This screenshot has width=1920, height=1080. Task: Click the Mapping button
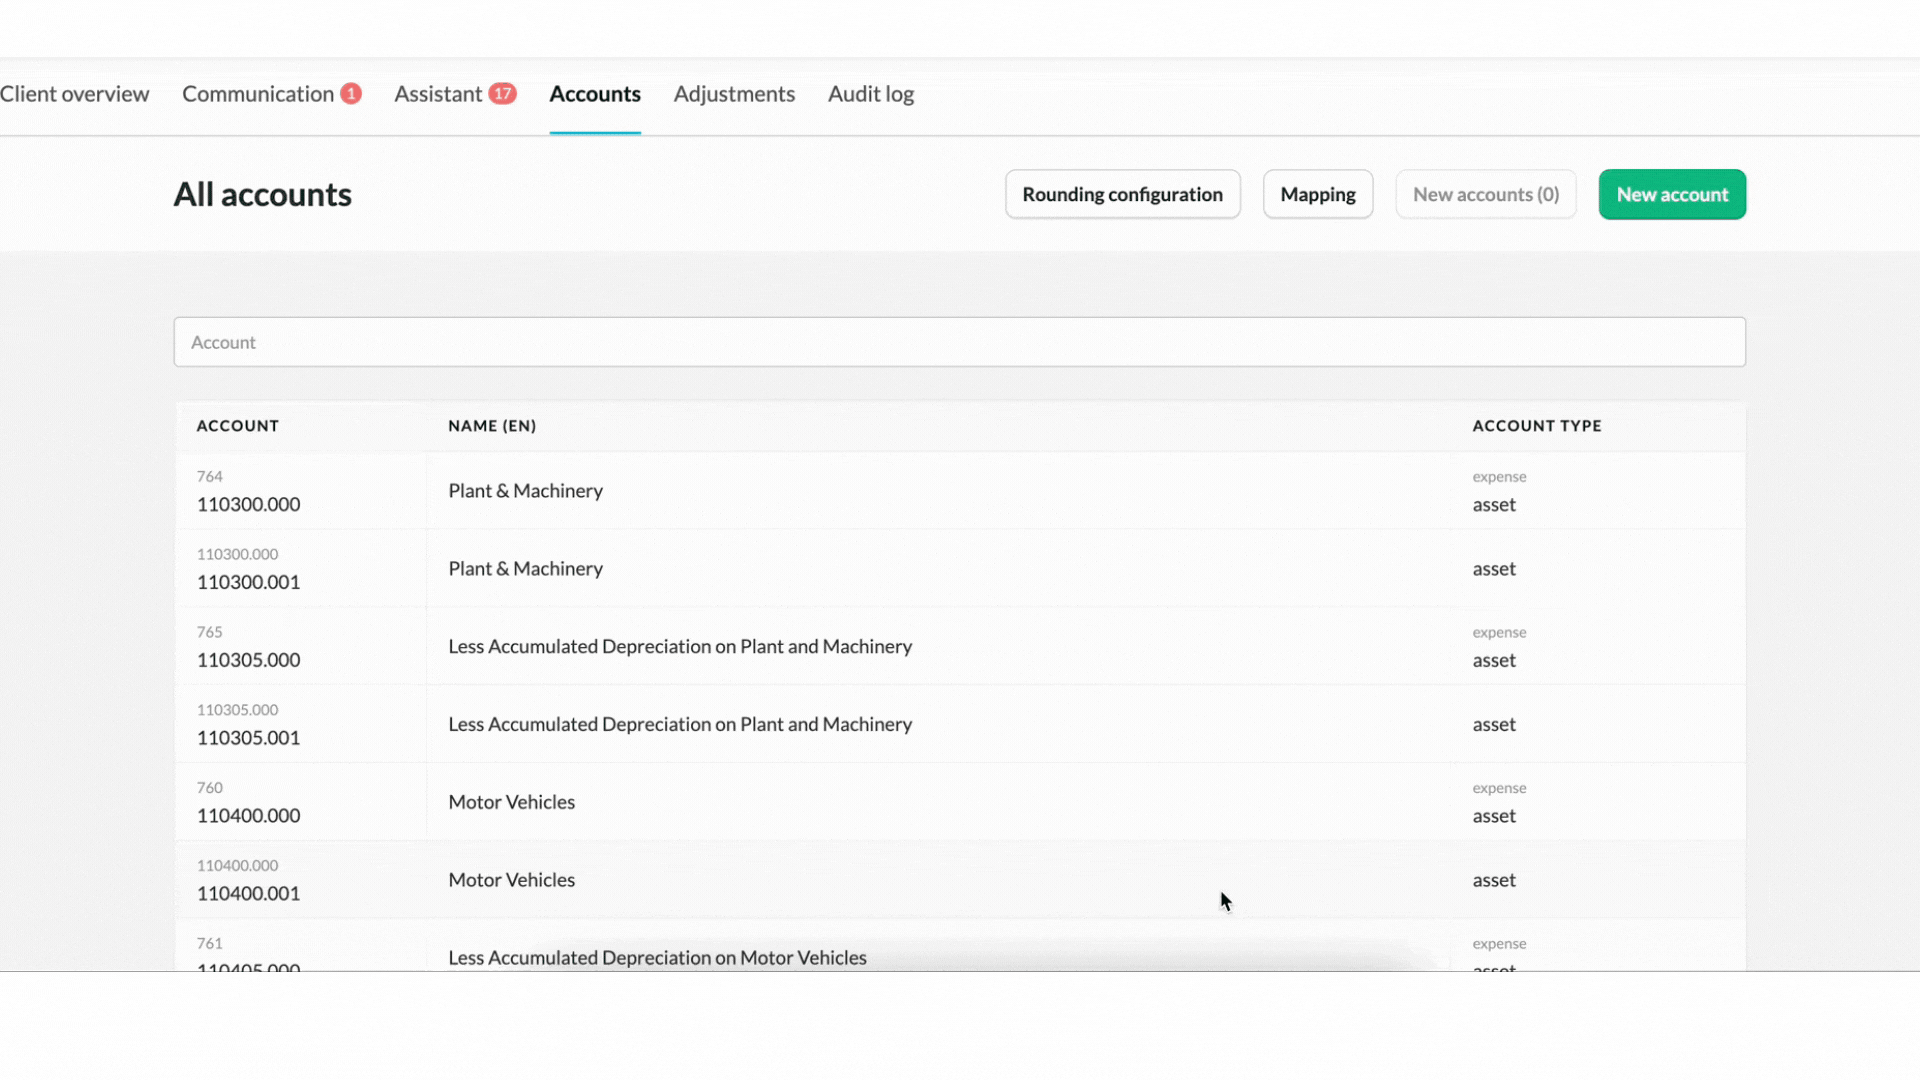coord(1317,194)
